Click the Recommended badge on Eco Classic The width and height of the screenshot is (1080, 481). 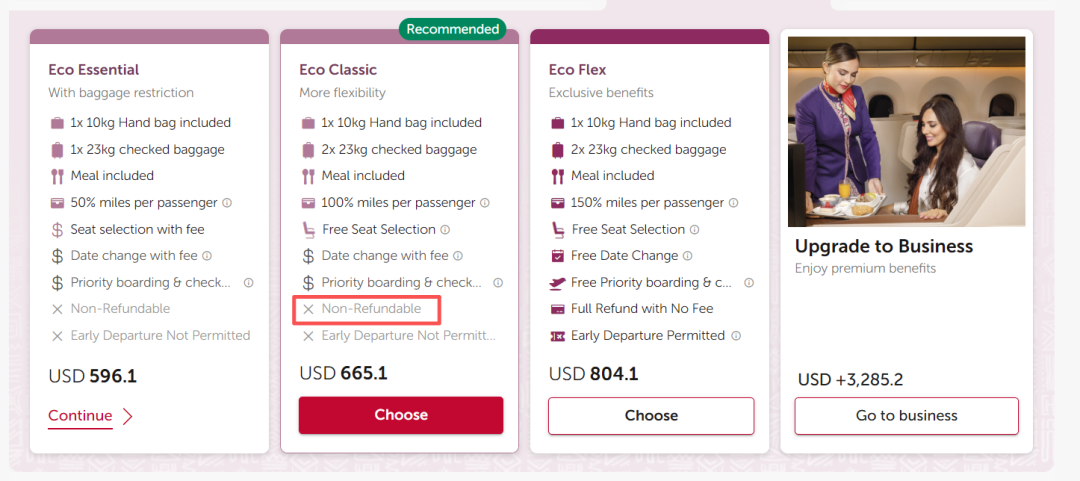point(452,29)
